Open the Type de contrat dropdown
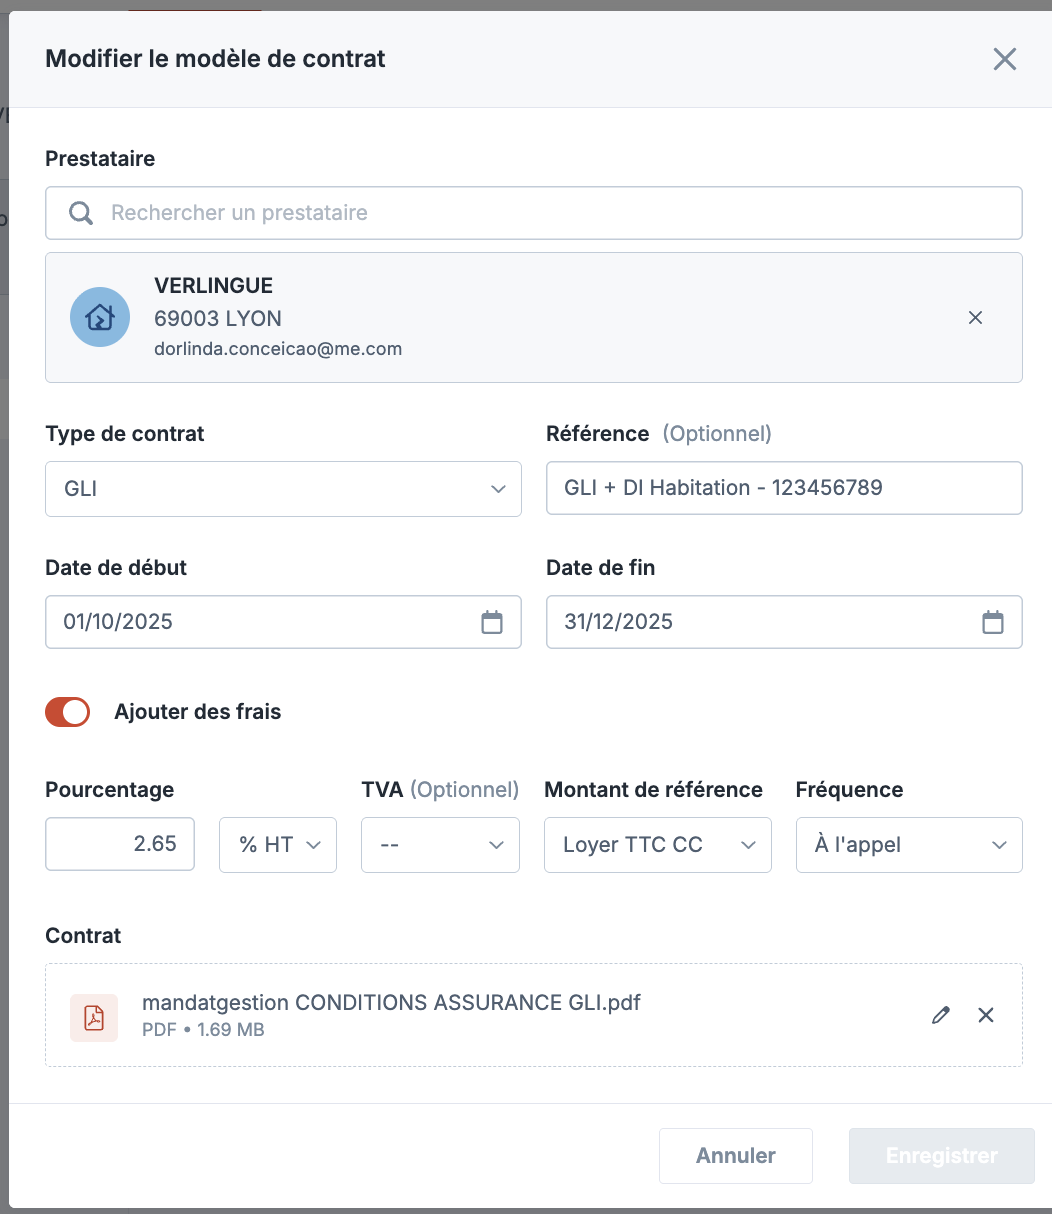 [283, 489]
